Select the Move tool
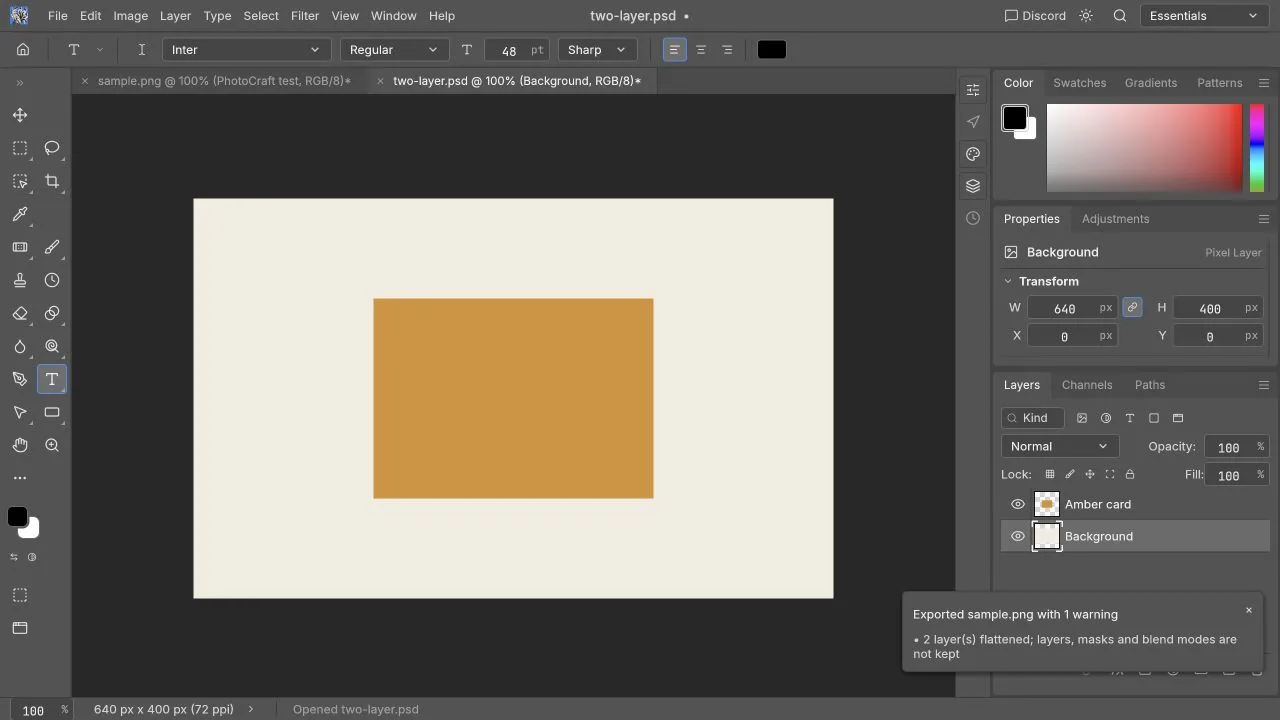1280x720 pixels. (20, 115)
